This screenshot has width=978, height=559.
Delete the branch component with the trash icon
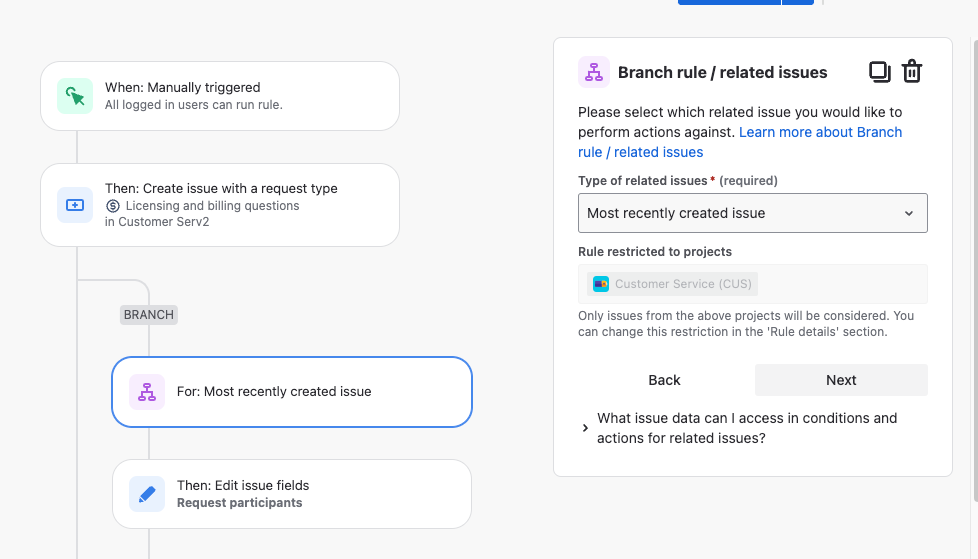912,72
